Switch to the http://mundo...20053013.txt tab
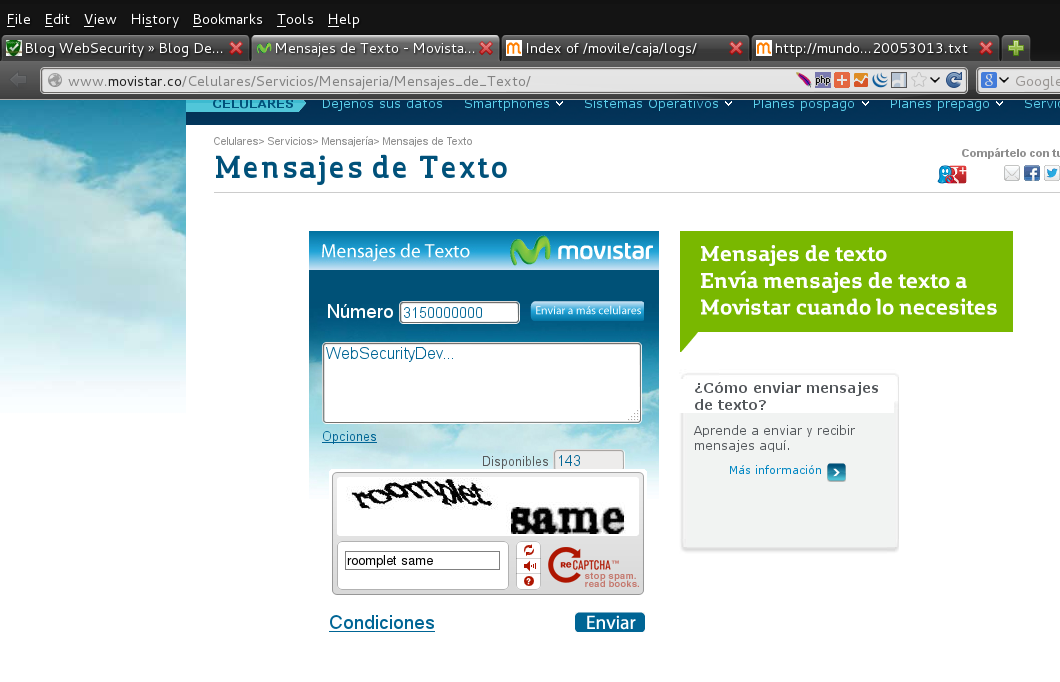 (x=874, y=48)
